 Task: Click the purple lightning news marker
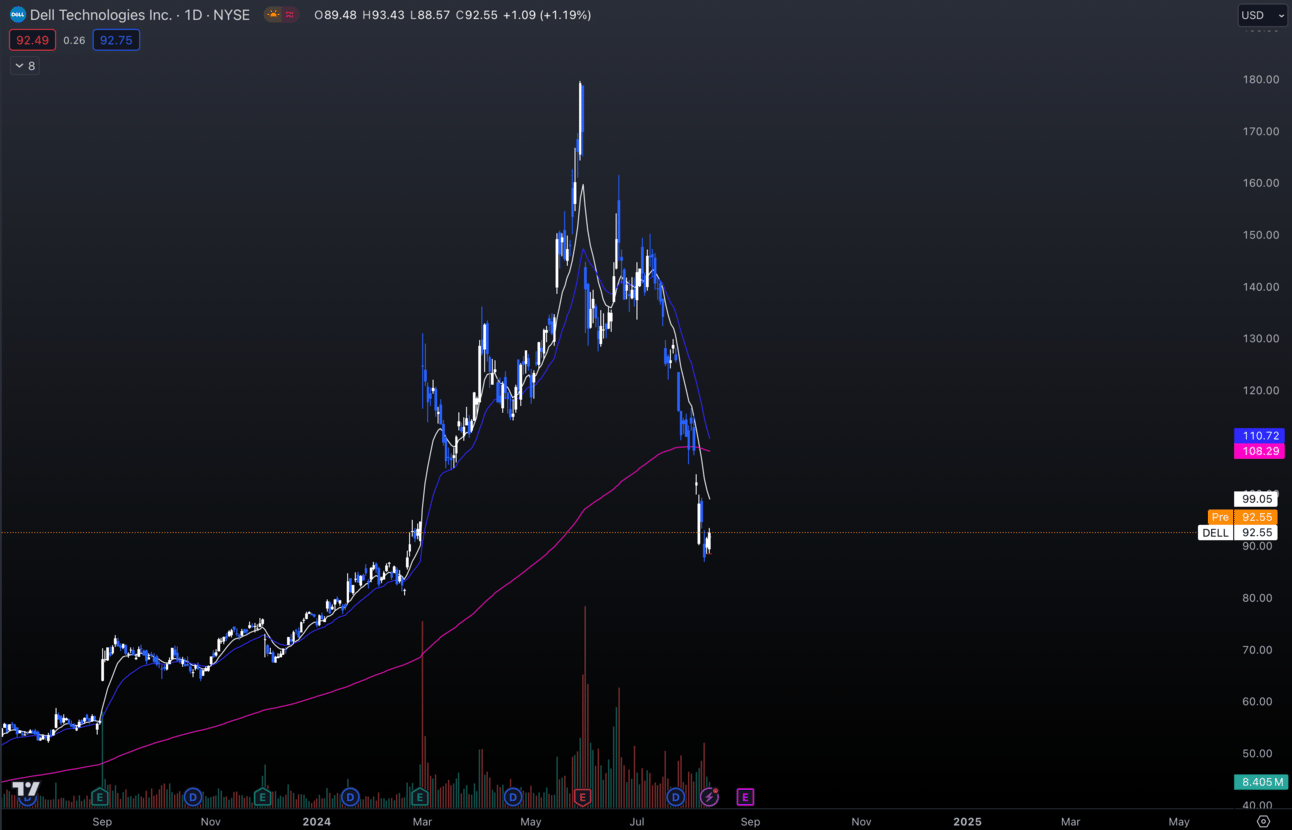(709, 797)
